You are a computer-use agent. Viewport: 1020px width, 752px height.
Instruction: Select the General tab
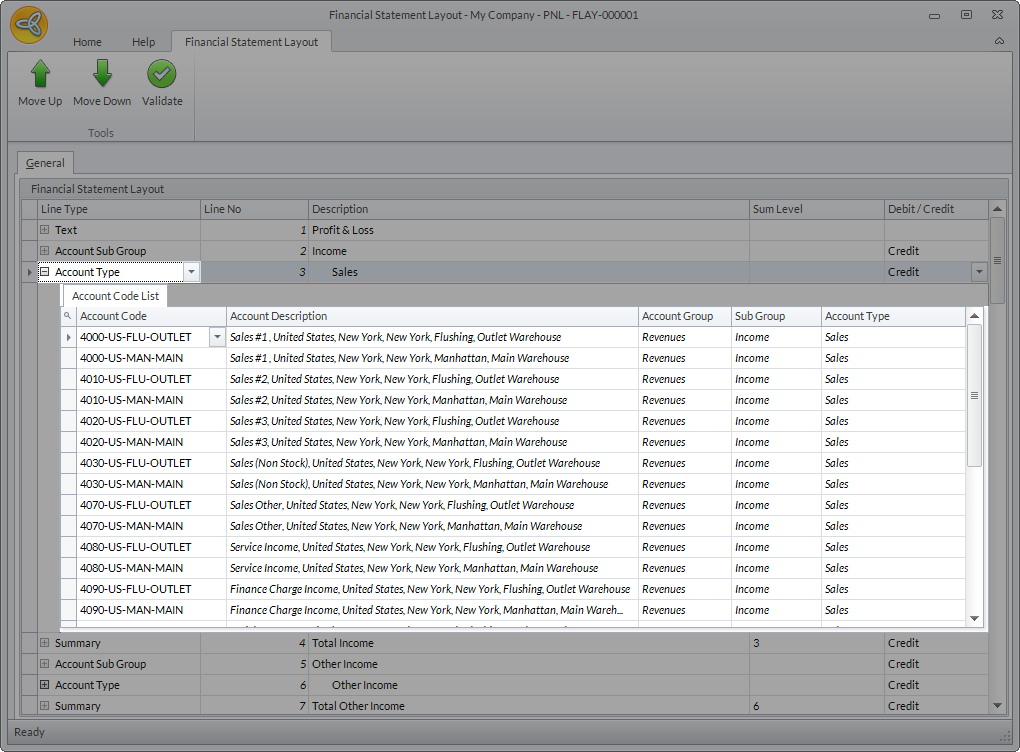pos(45,163)
